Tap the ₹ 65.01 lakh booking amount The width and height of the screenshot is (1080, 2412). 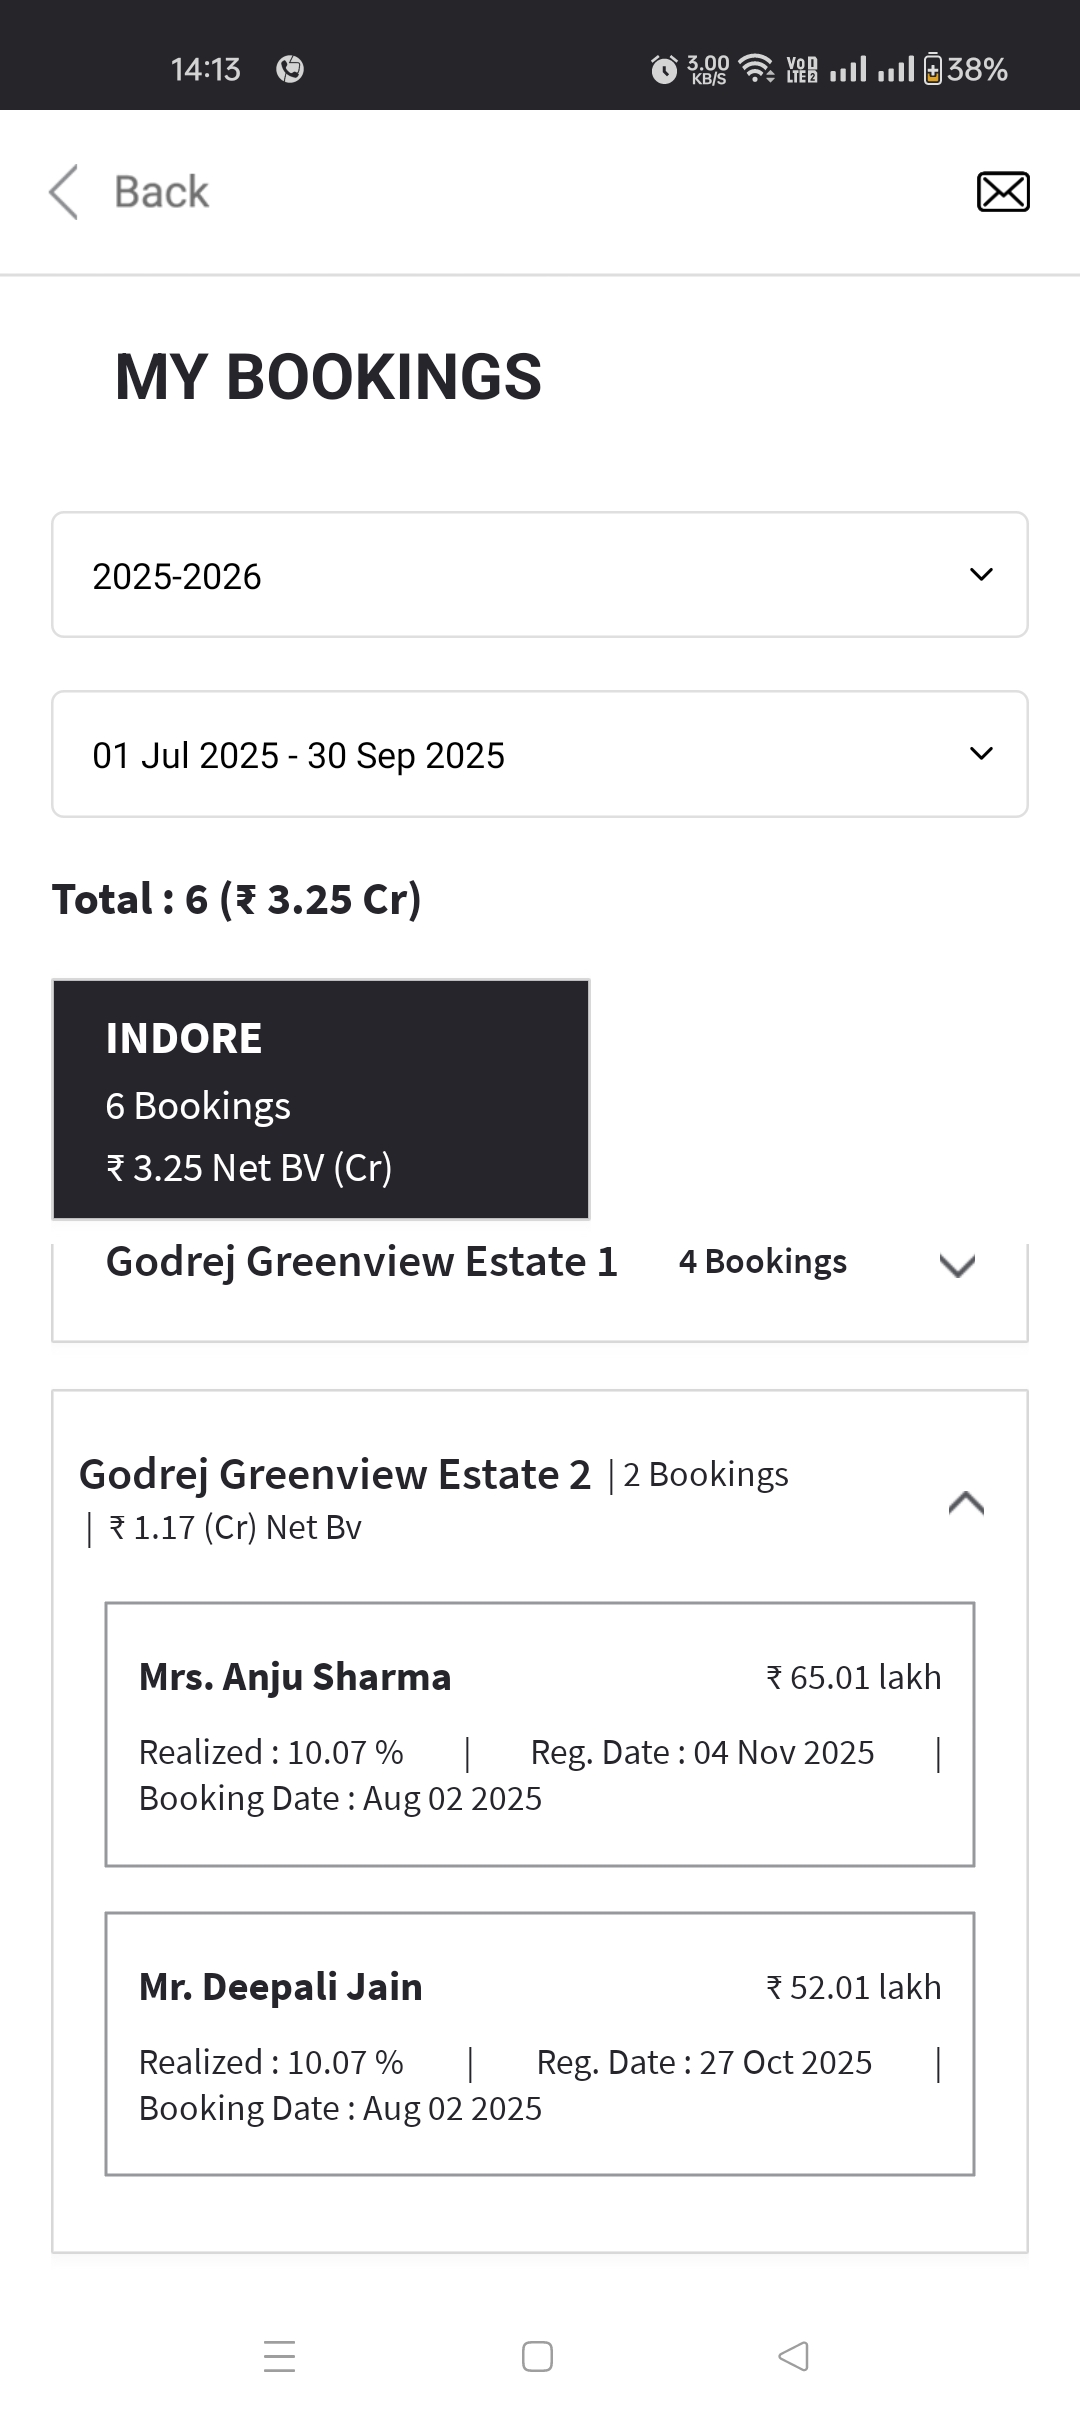tap(853, 1677)
